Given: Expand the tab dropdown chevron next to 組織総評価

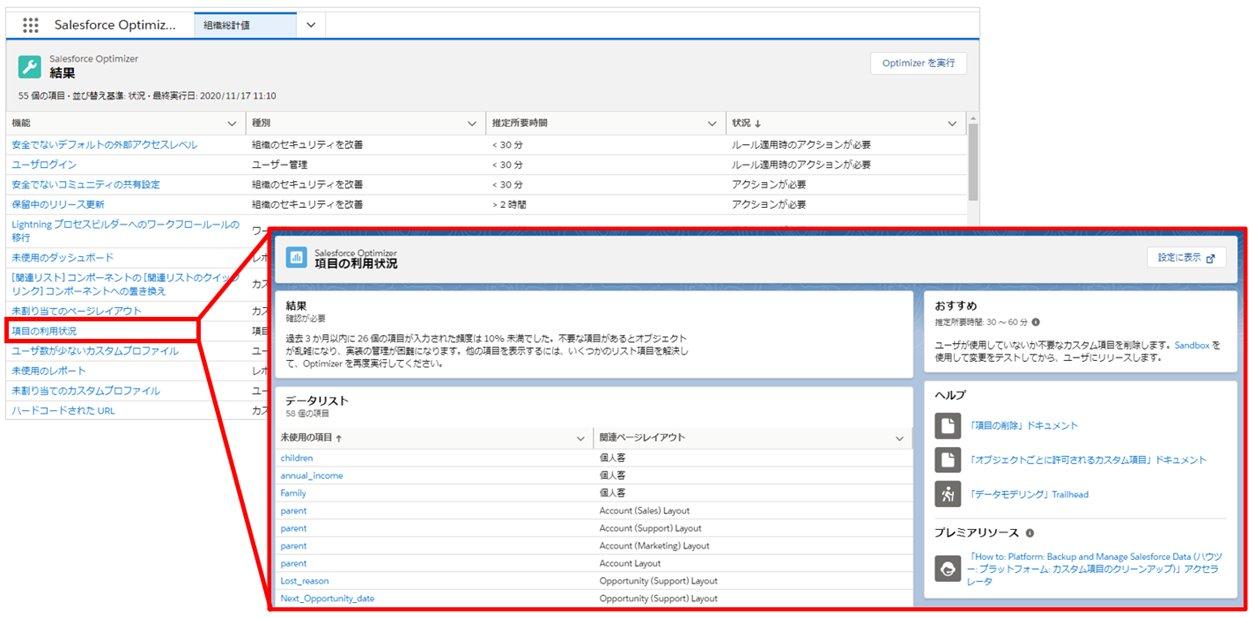Looking at the screenshot, I should [311, 25].
